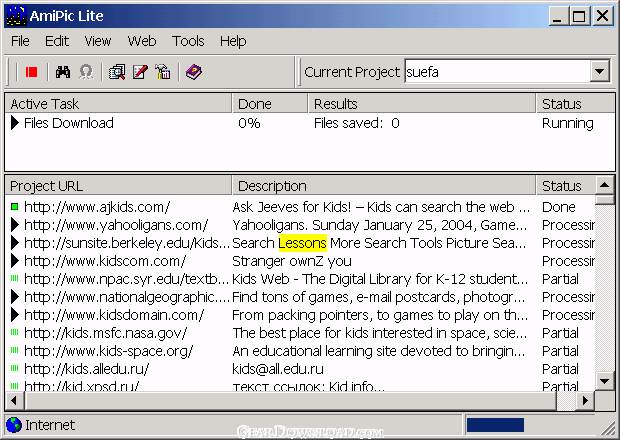Viewport: 620px width, 440px height.
Task: Click the highlighted word Lessons
Action: pos(302,243)
